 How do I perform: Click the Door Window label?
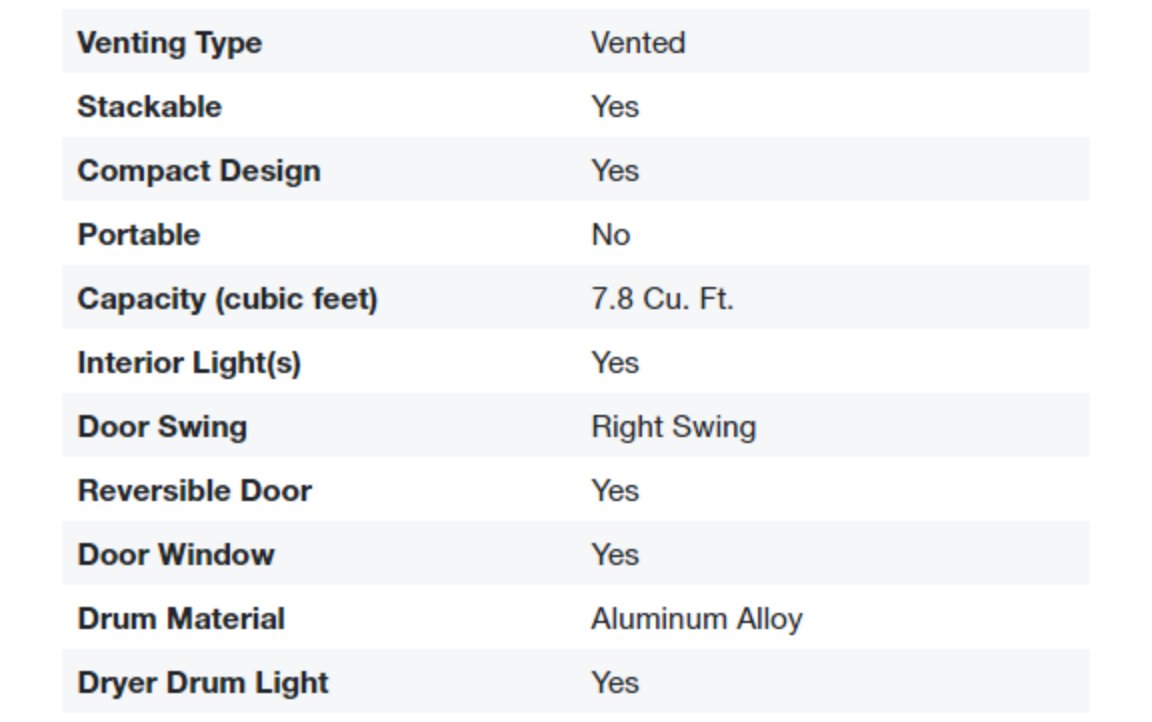(175, 555)
